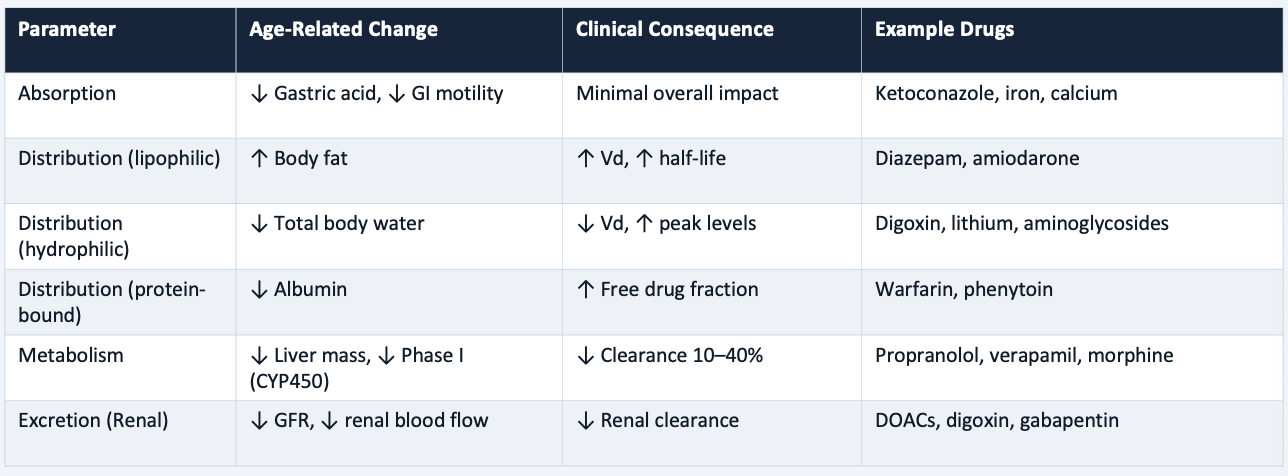This screenshot has height=476, width=1288.
Task: Click the Distribution (lipophilic) cell
Action: (119, 158)
